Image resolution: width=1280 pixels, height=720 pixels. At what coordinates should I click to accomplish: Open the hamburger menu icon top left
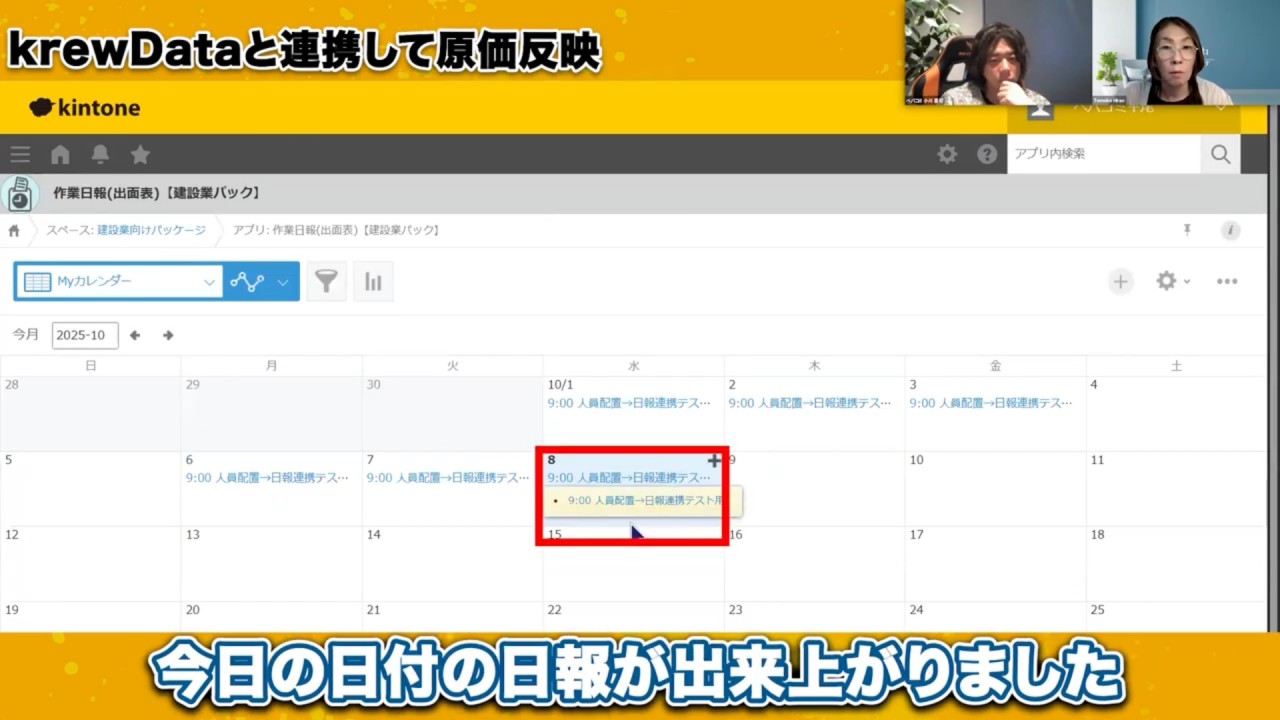(x=20, y=154)
